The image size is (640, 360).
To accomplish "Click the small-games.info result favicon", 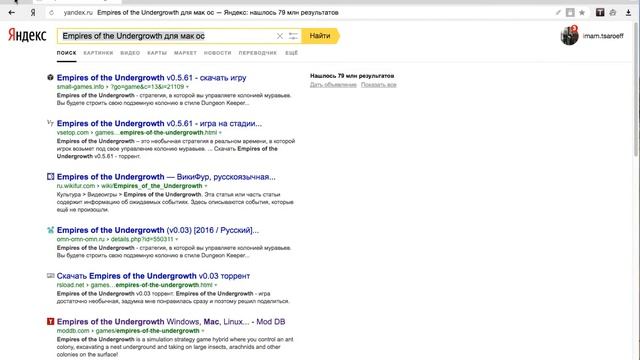I will (x=50, y=77).
